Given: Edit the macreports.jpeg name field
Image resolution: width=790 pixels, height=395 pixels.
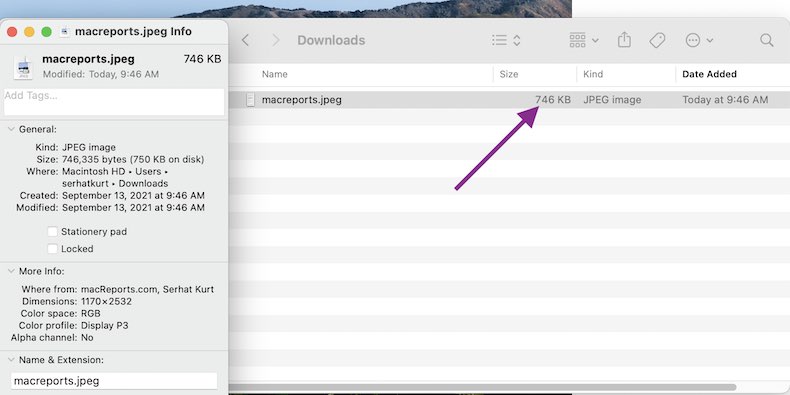Looking at the screenshot, I should [114, 381].
